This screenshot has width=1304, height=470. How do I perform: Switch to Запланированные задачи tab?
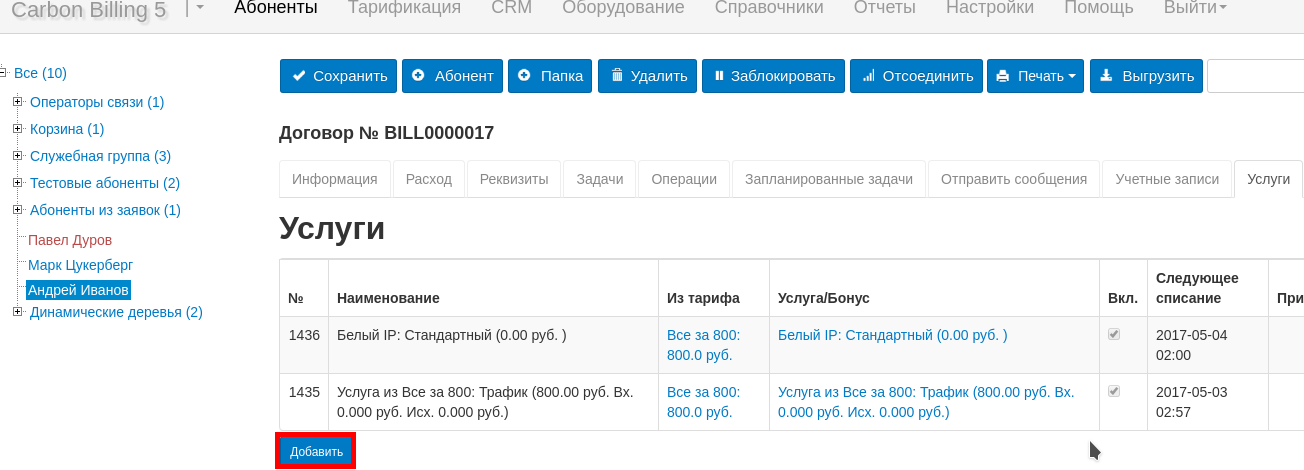829,179
